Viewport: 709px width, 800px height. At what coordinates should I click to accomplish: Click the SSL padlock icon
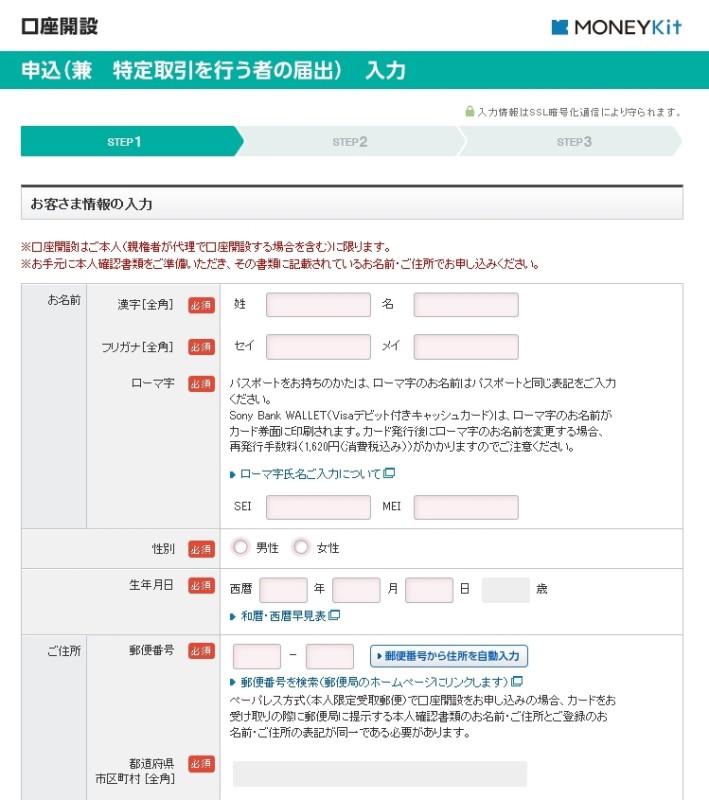pyautogui.click(x=470, y=111)
